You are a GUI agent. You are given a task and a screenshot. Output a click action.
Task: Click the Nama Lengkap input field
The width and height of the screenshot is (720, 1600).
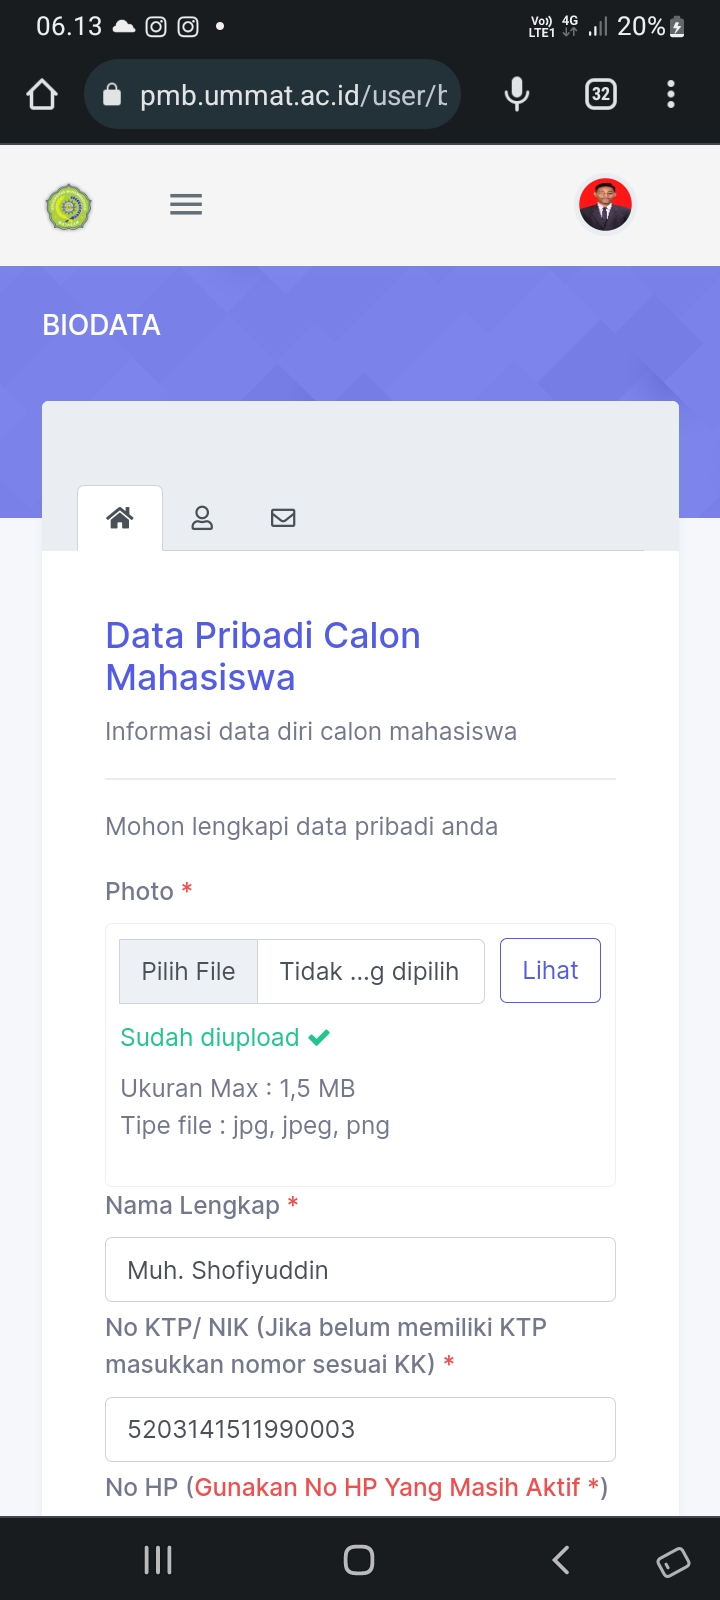[x=360, y=1270]
